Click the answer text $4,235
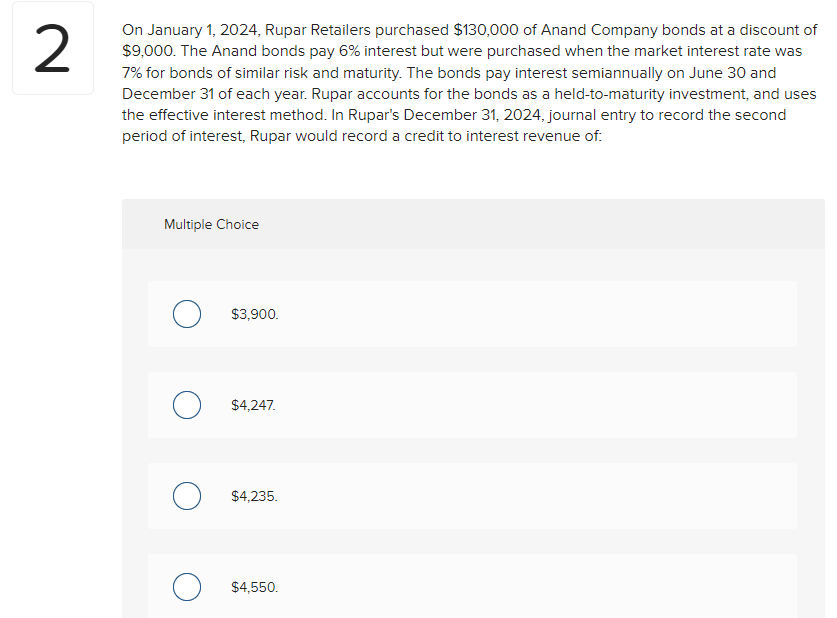 (253, 496)
